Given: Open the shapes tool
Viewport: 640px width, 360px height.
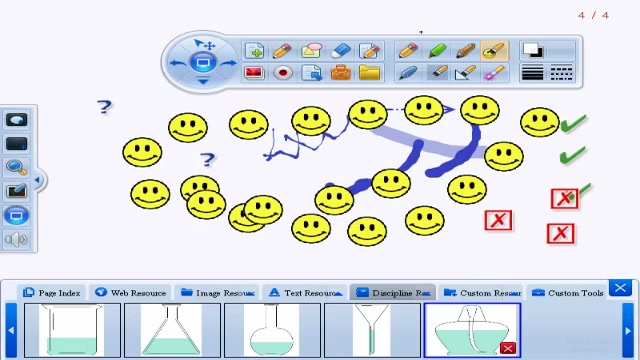Looking at the screenshot, I should pyautogui.click(x=311, y=51).
